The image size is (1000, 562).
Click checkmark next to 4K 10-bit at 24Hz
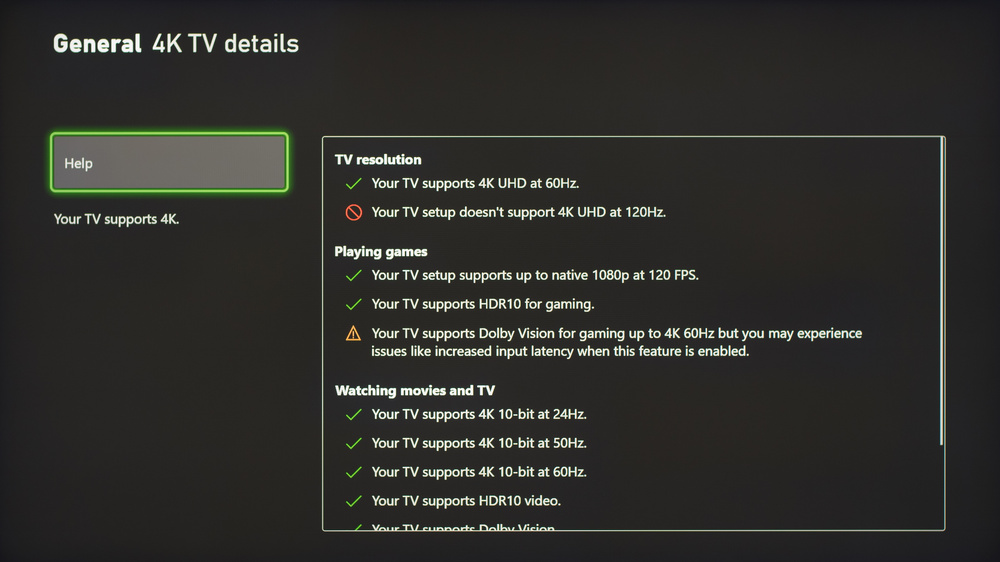point(353,414)
